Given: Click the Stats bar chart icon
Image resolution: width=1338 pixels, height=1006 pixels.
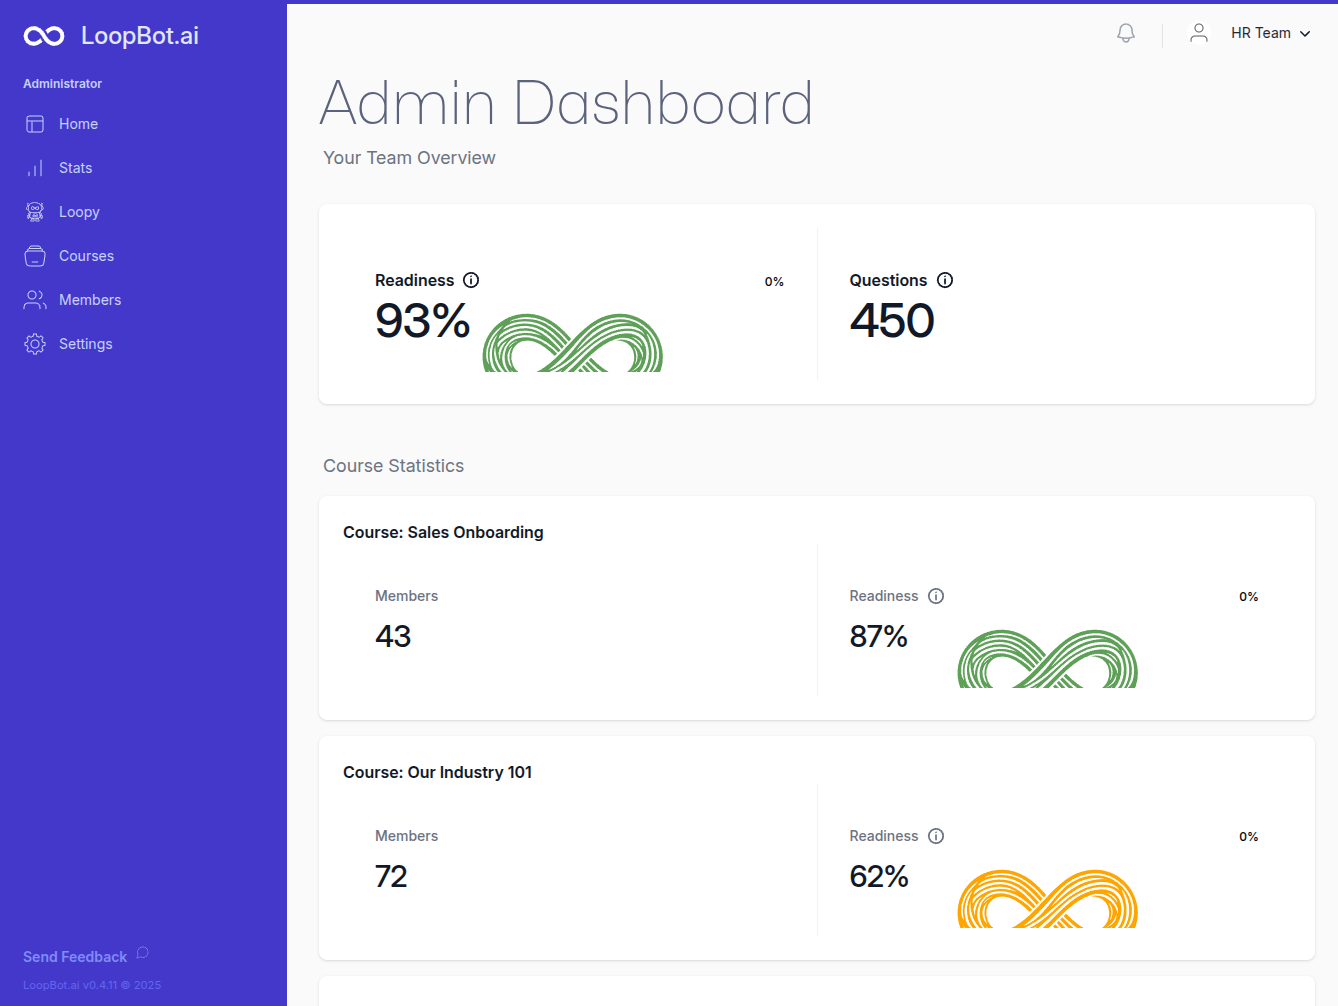Looking at the screenshot, I should 35,168.
